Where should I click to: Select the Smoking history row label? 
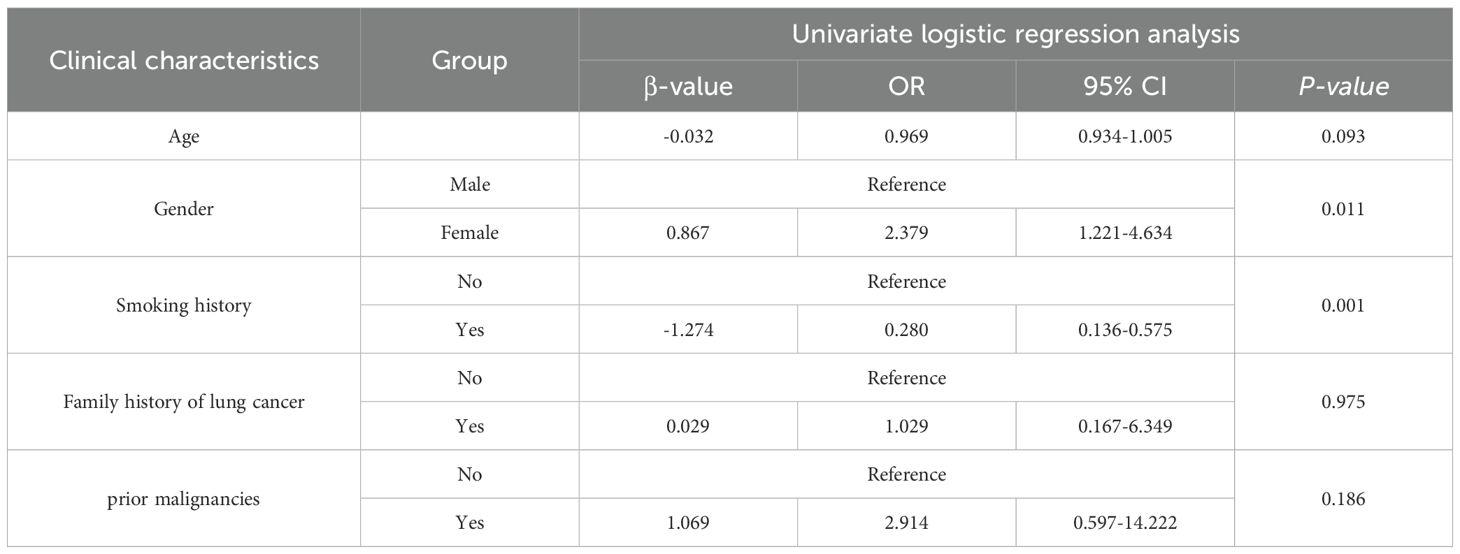pos(184,305)
